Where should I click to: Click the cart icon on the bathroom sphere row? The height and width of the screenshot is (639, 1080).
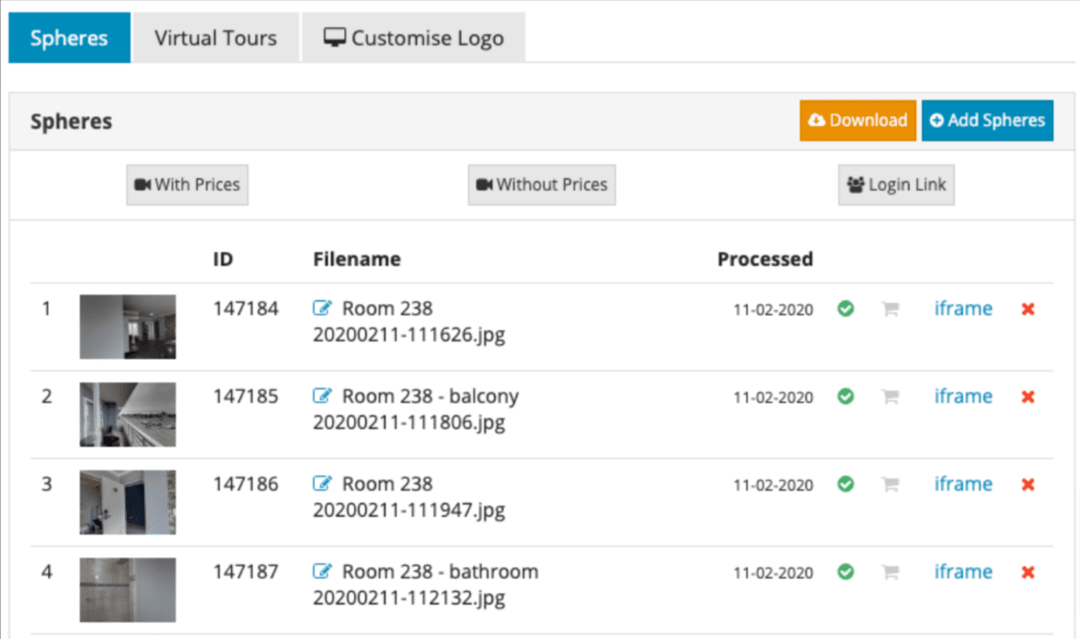pyautogui.click(x=890, y=571)
